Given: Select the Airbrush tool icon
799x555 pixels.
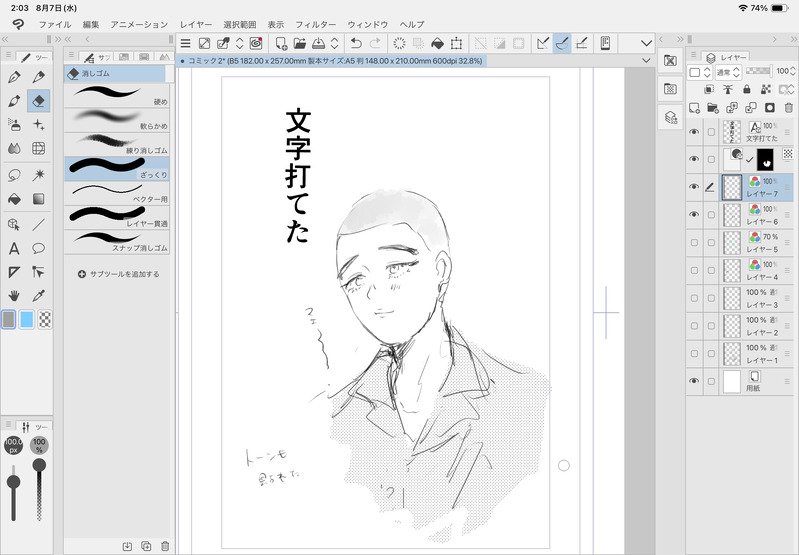Looking at the screenshot, I should [14, 124].
